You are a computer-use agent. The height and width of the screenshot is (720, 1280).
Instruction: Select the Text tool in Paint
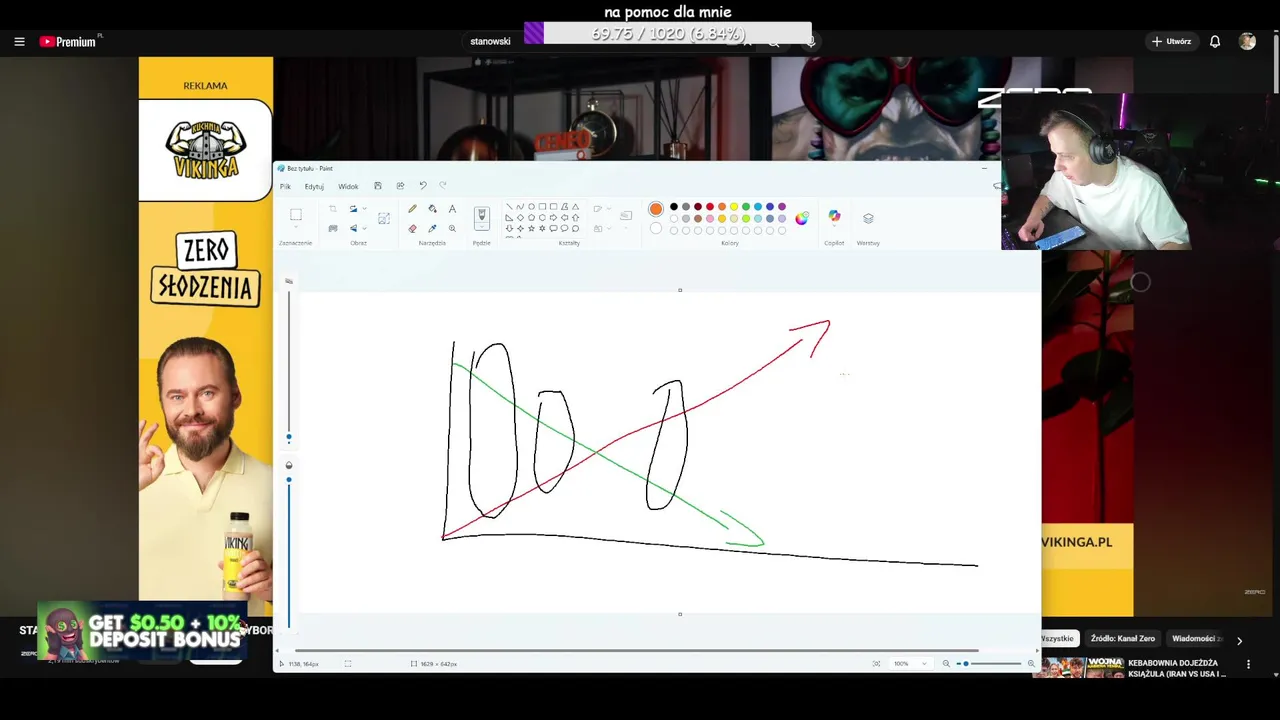coord(452,209)
